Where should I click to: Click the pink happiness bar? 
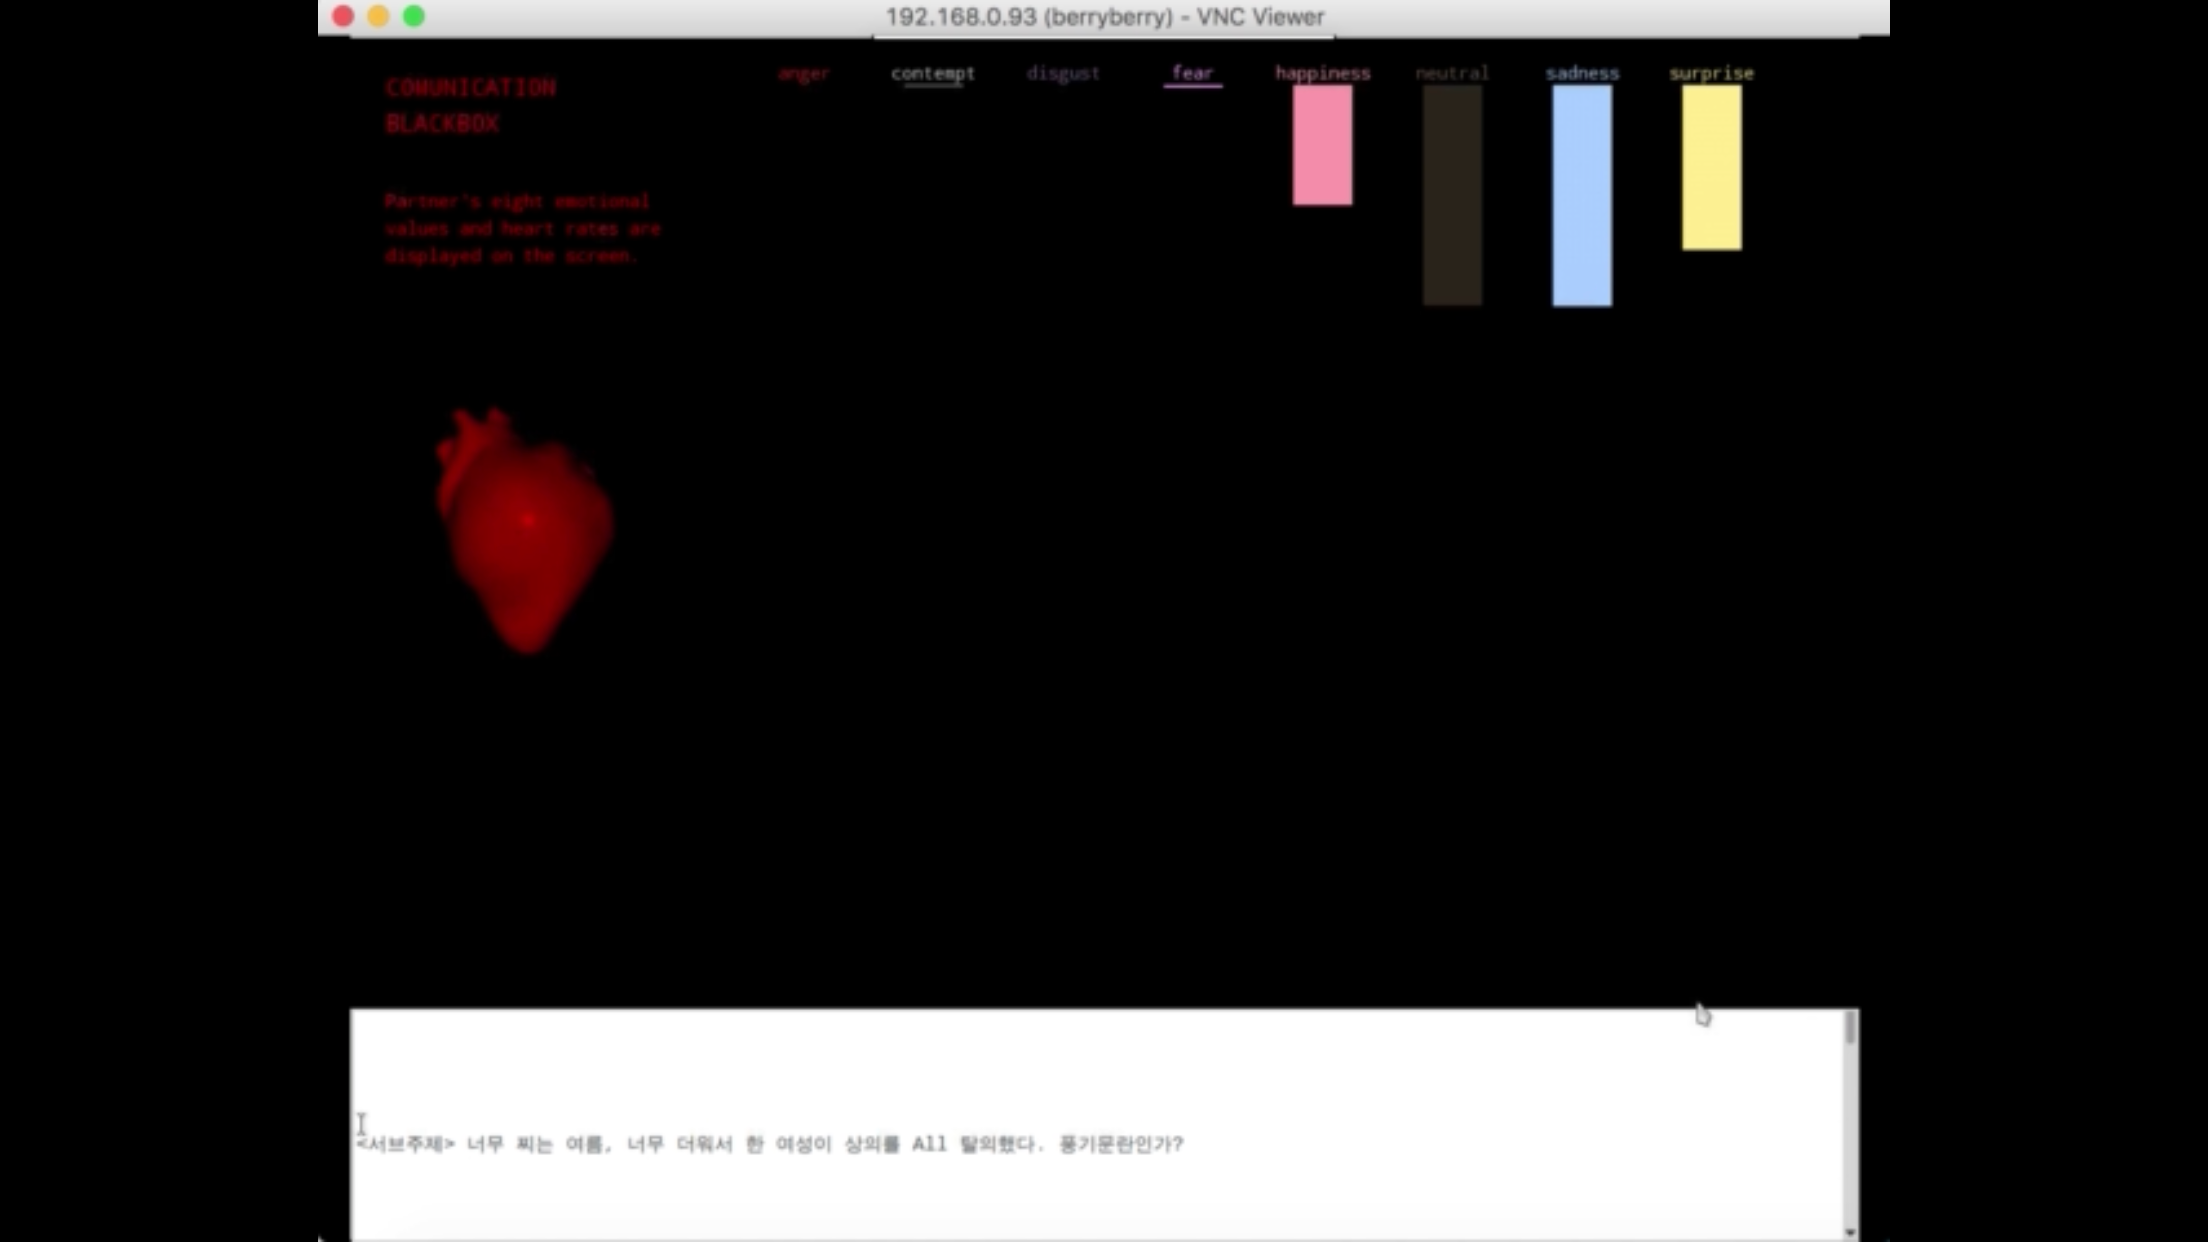(1322, 146)
